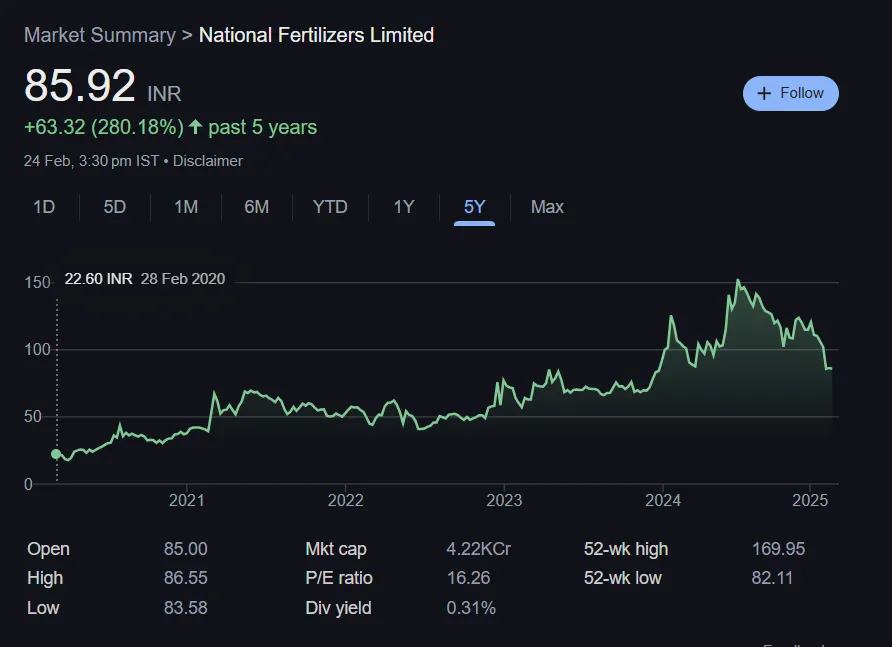Click the National Fertilizers Limited title

(316, 35)
